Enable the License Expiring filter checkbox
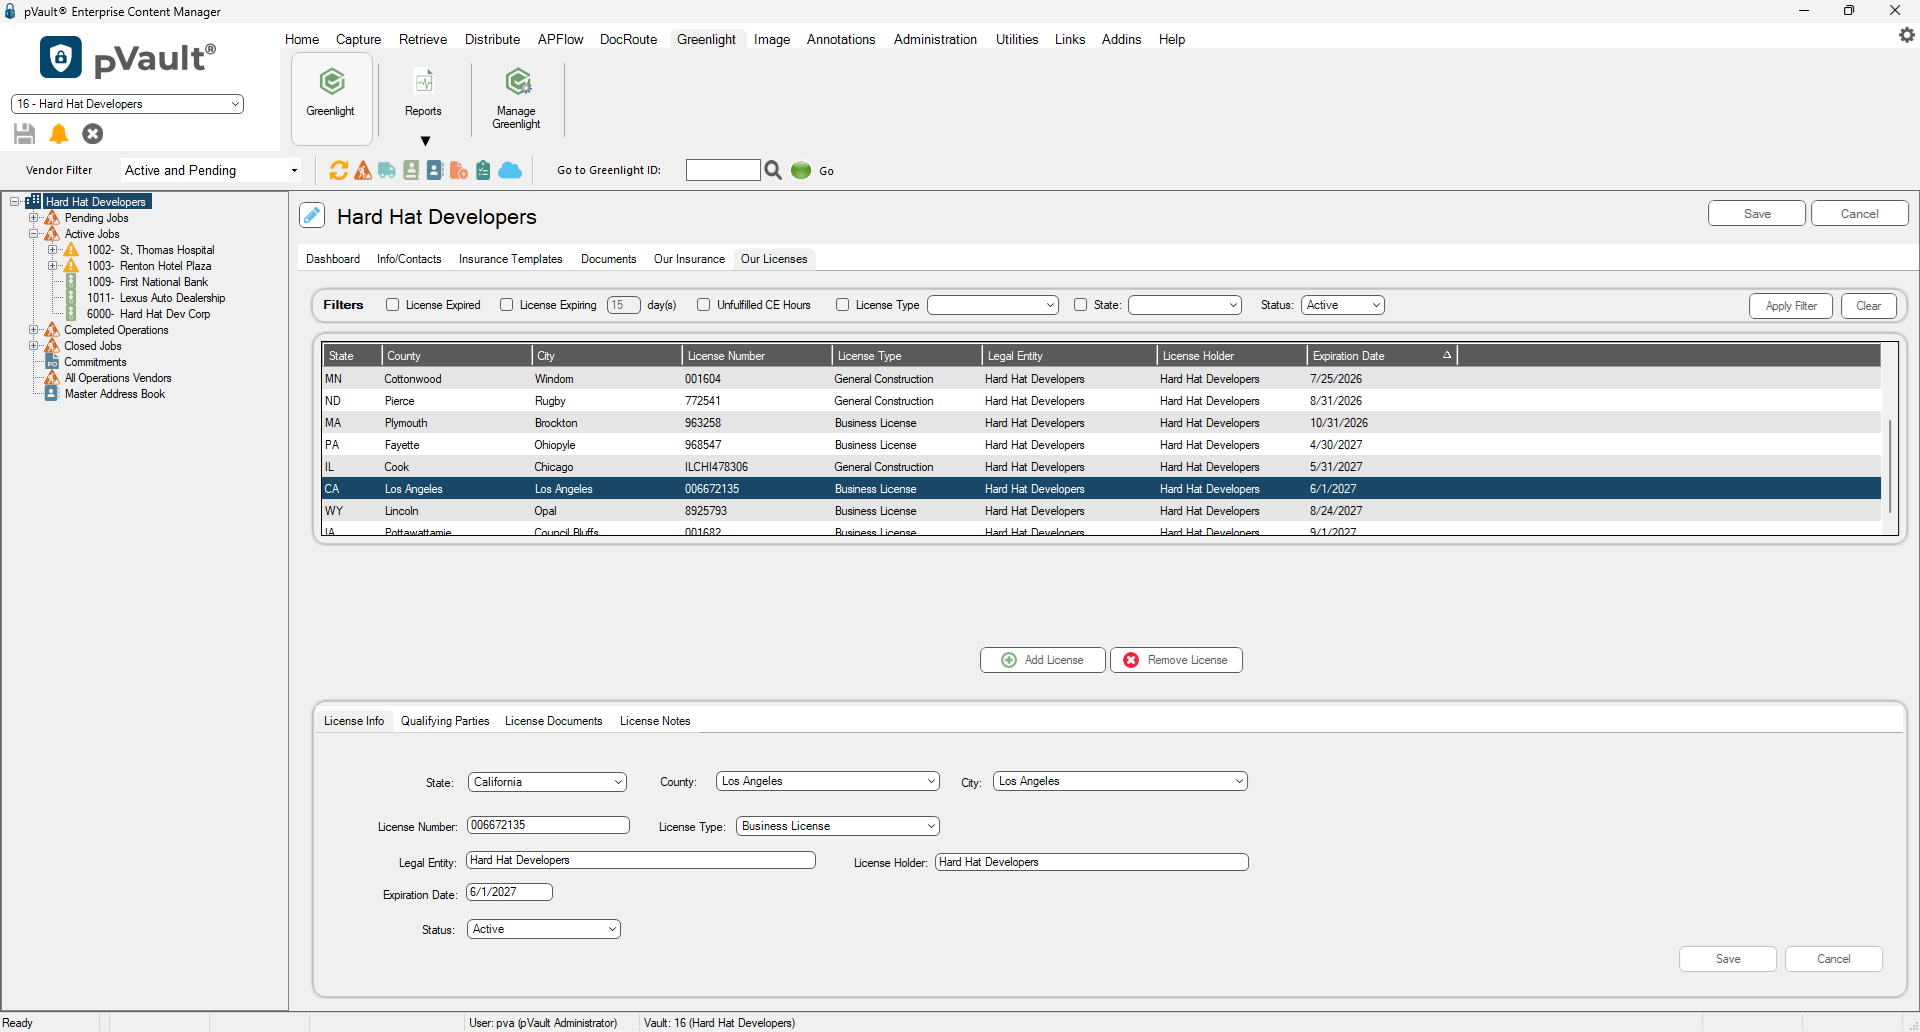The image size is (1920, 1032). (506, 305)
